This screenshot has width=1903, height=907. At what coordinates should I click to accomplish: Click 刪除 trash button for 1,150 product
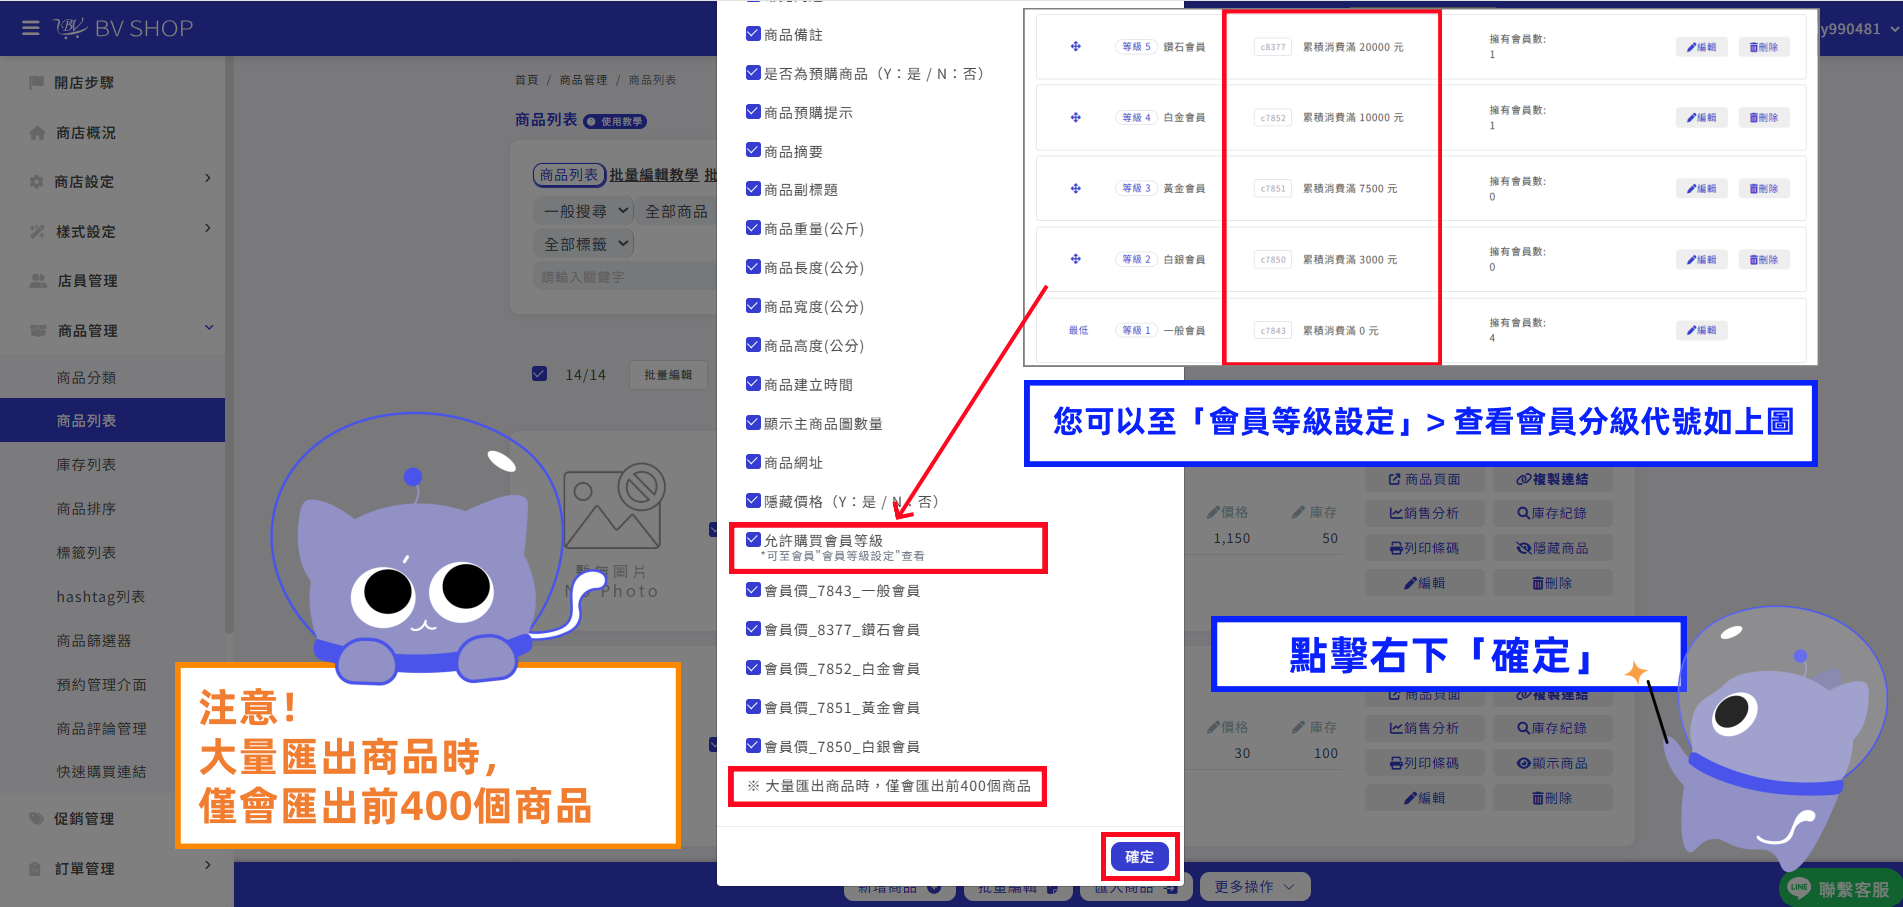1552,583
